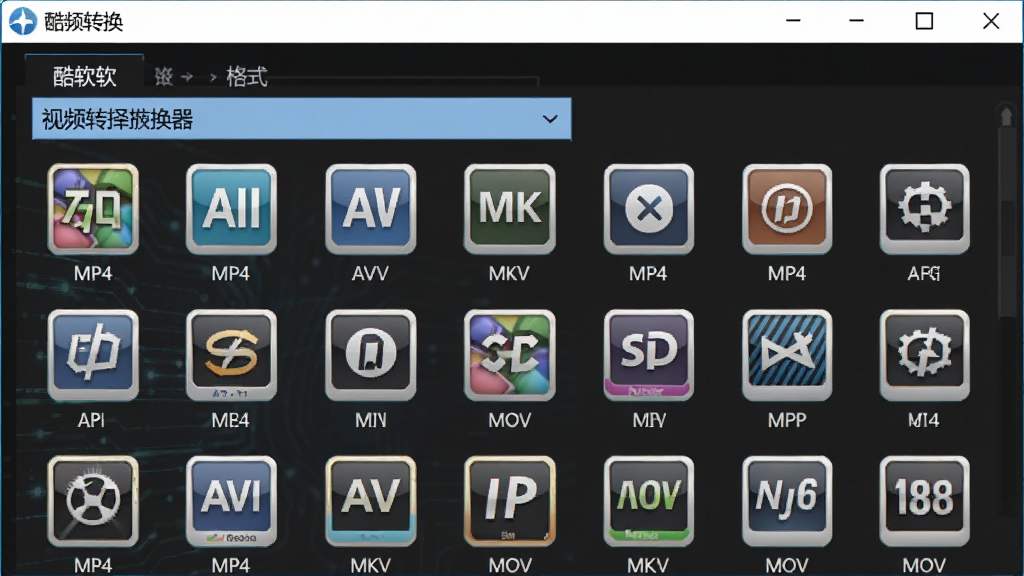The image size is (1024, 576).
Task: Select the dark AV icon labeled MKV
Action: [370, 501]
